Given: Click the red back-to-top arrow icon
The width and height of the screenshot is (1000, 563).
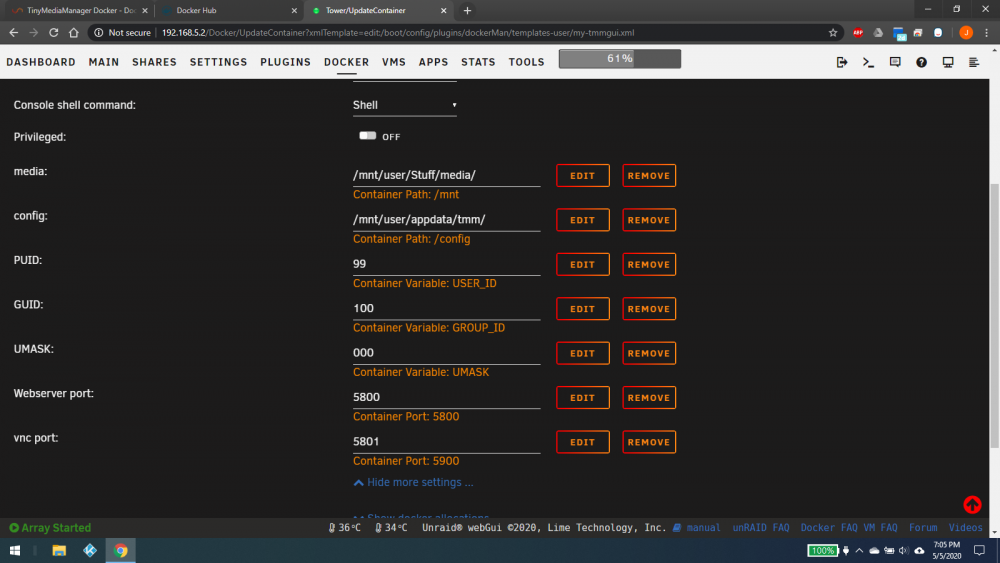Looking at the screenshot, I should coord(972,504).
